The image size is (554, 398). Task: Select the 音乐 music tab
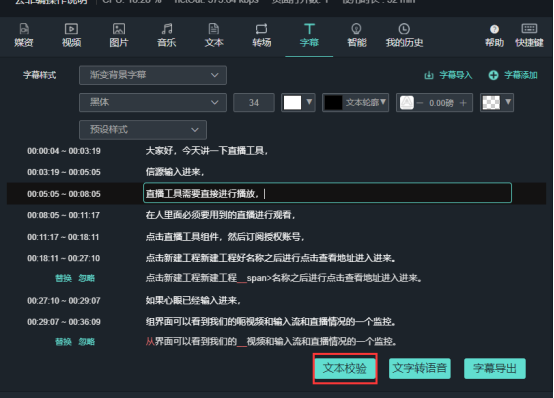(166, 35)
